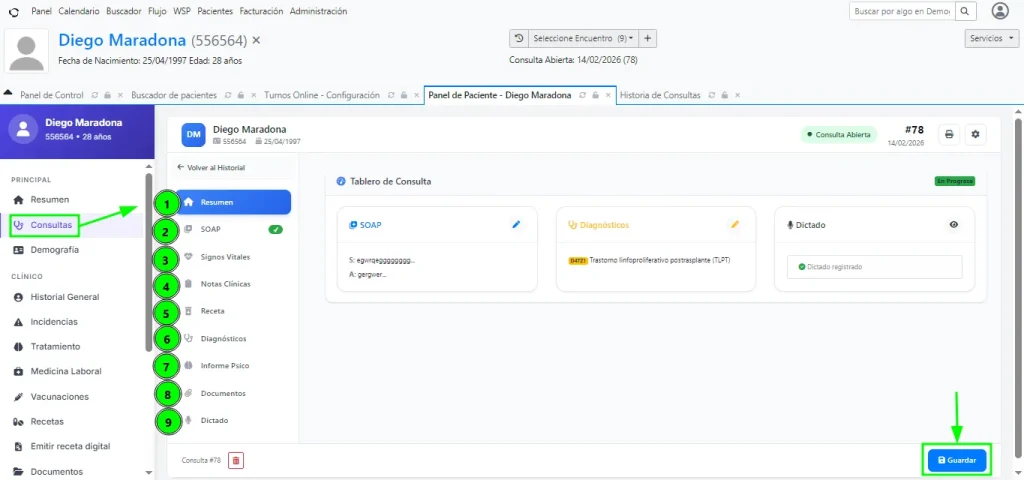Click the Dictado registrado status field
This screenshot has height=480, width=1024.
(874, 267)
